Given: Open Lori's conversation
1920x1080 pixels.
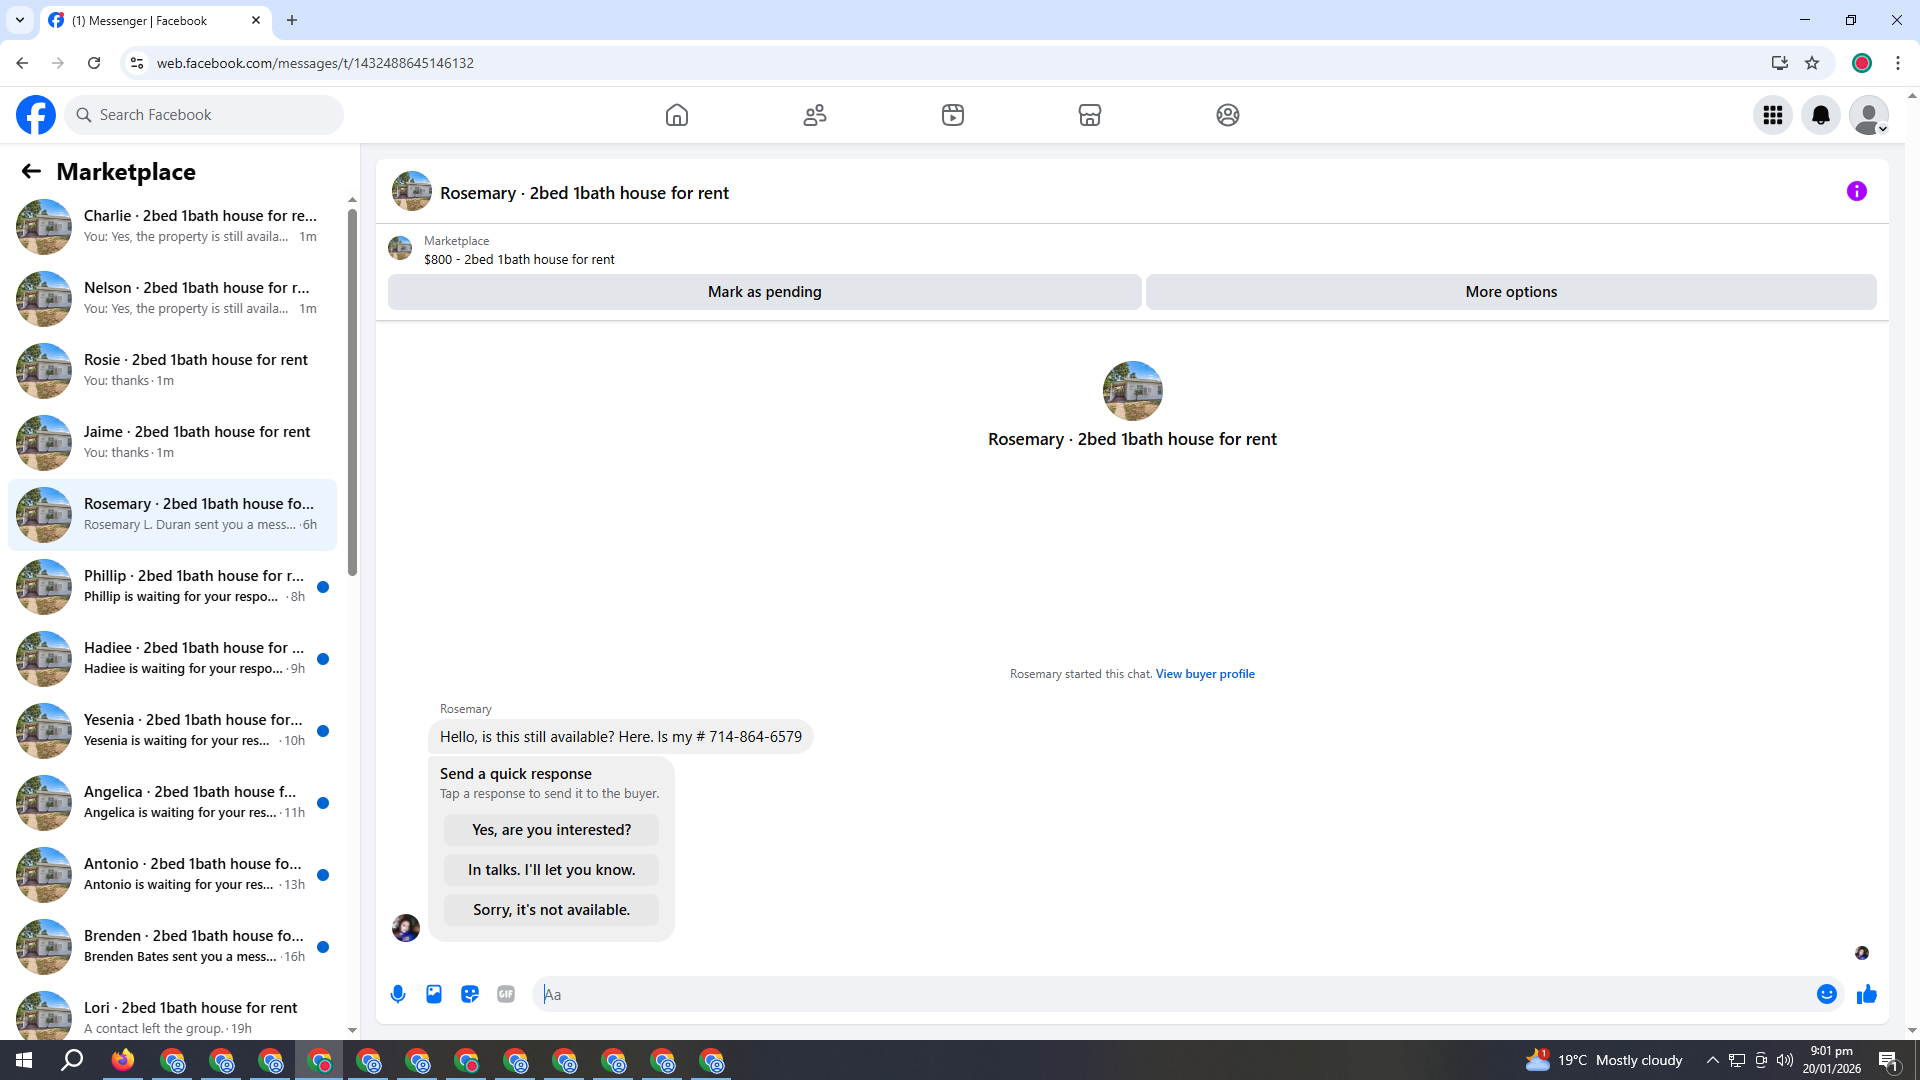Looking at the screenshot, I should pyautogui.click(x=172, y=1014).
